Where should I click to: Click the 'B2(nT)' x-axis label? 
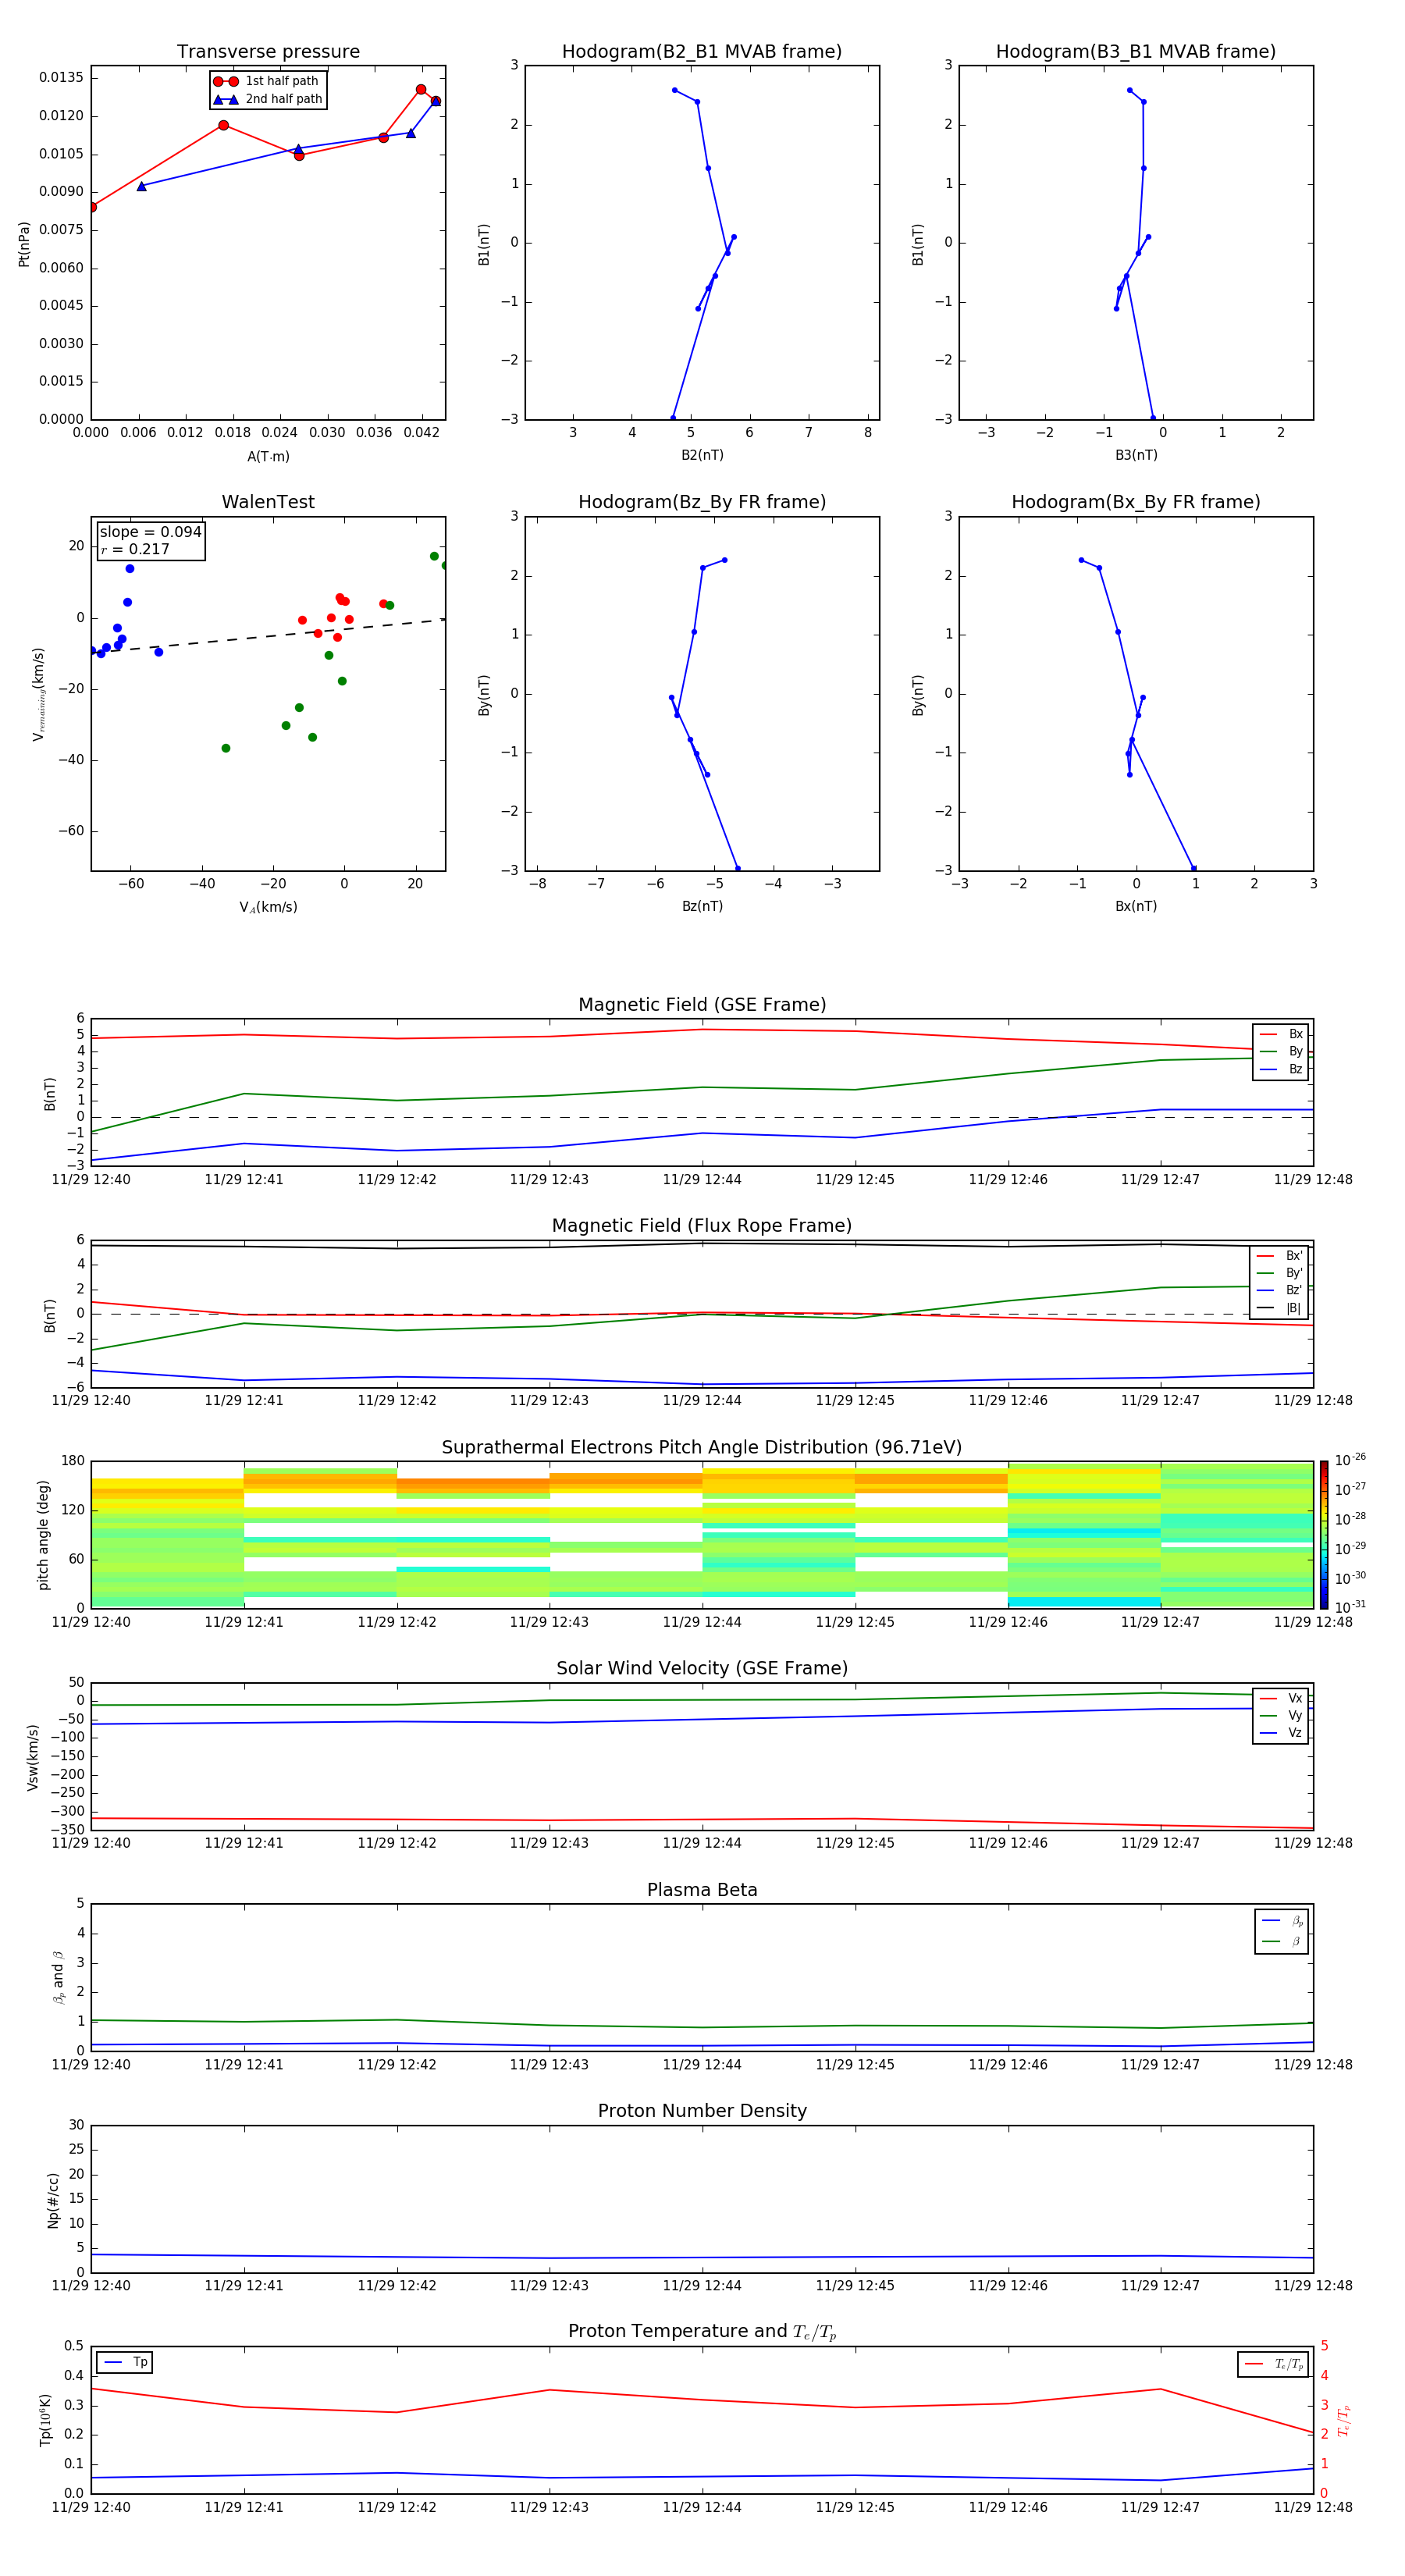[702, 455]
